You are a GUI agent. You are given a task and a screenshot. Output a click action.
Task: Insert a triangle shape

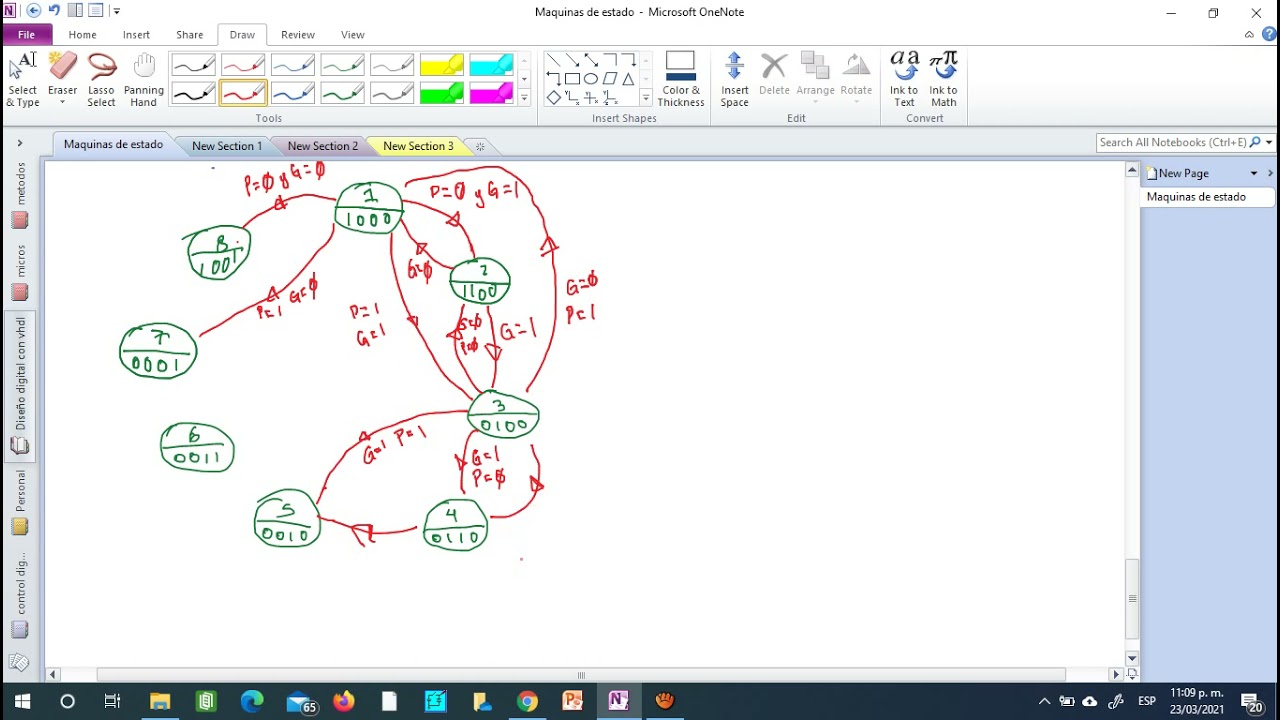tap(628, 79)
